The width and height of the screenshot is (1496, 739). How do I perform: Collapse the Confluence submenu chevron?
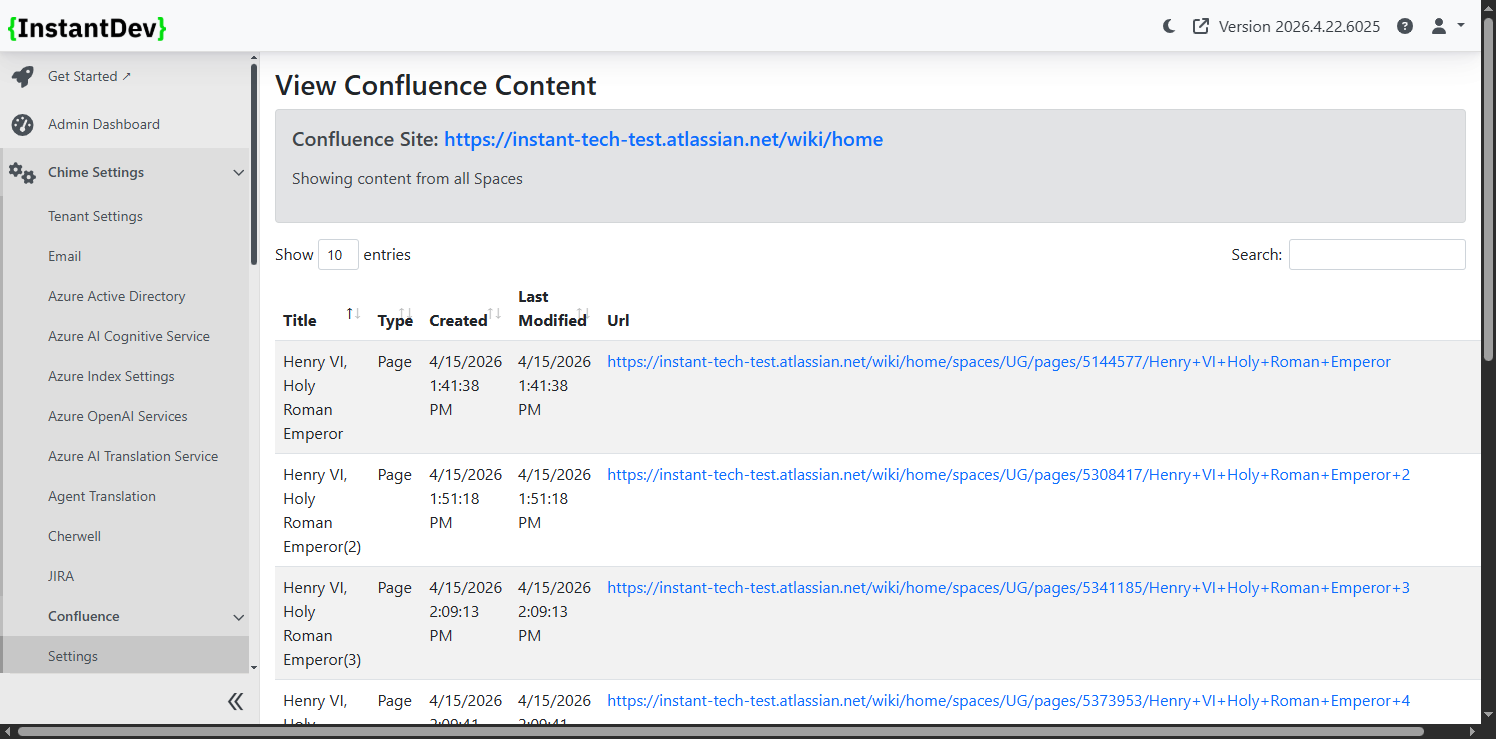(238, 616)
